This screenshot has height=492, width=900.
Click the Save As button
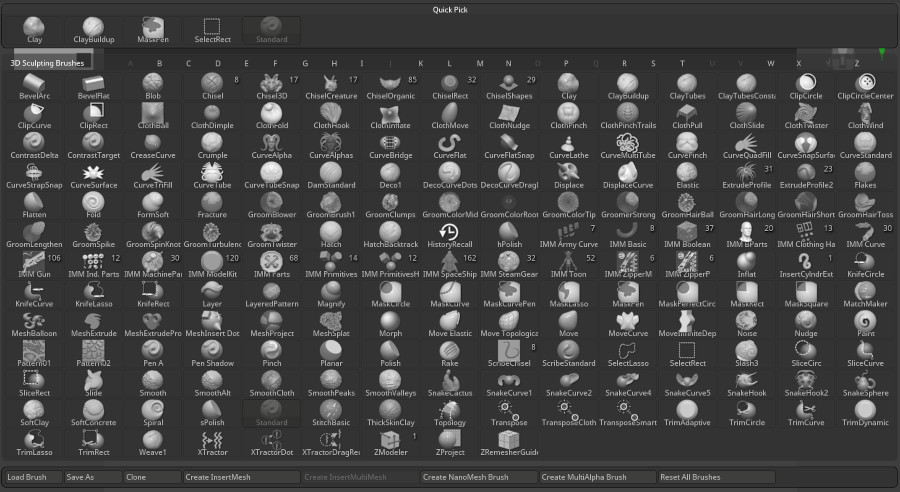93,477
